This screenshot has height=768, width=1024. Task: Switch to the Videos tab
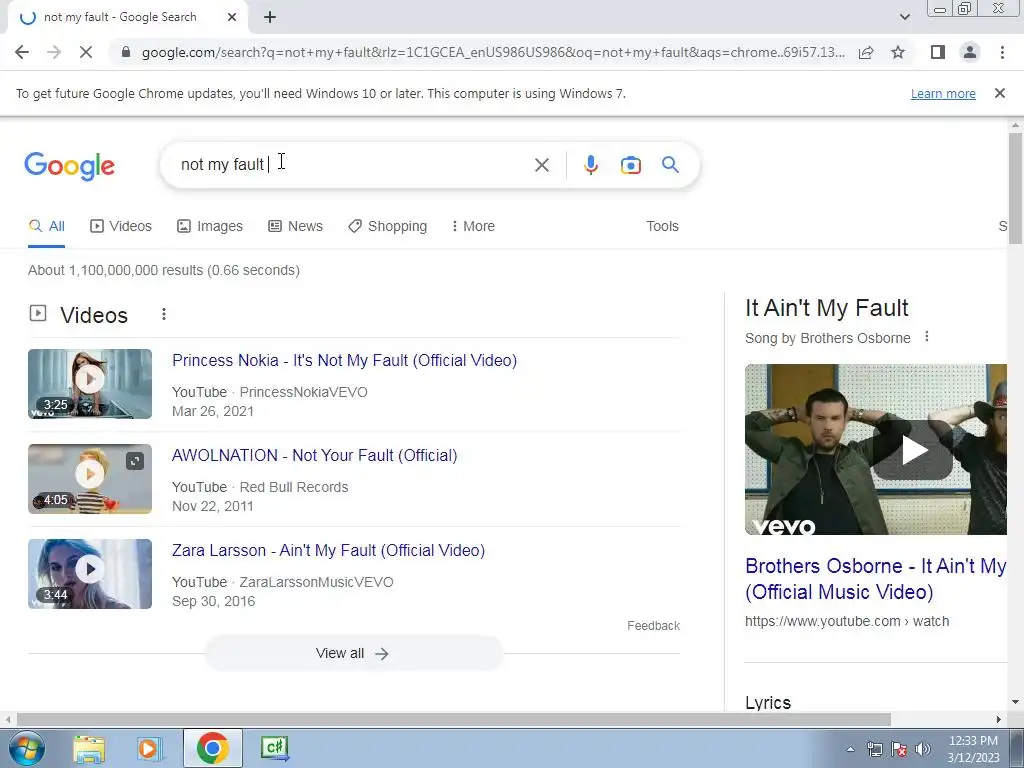tap(121, 226)
